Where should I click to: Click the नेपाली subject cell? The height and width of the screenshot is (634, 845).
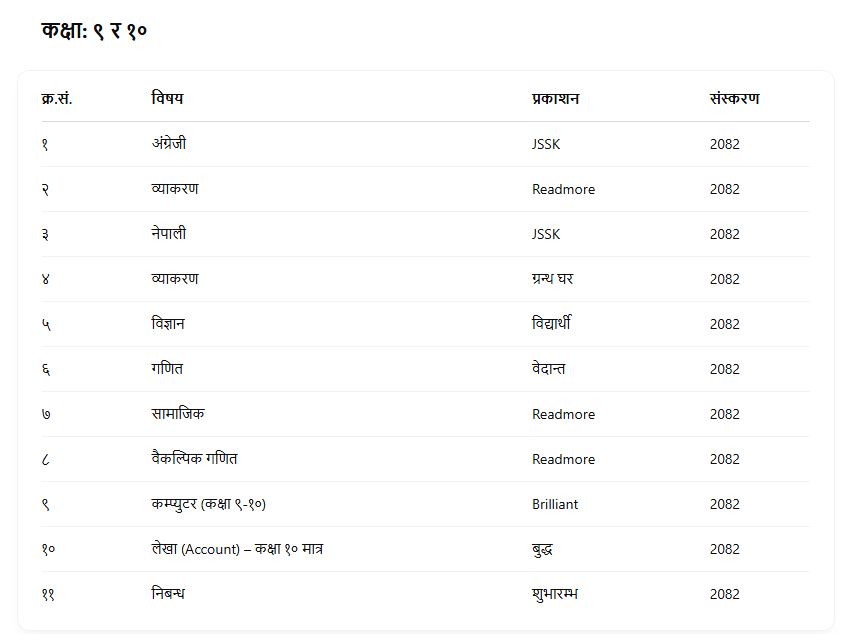169,234
